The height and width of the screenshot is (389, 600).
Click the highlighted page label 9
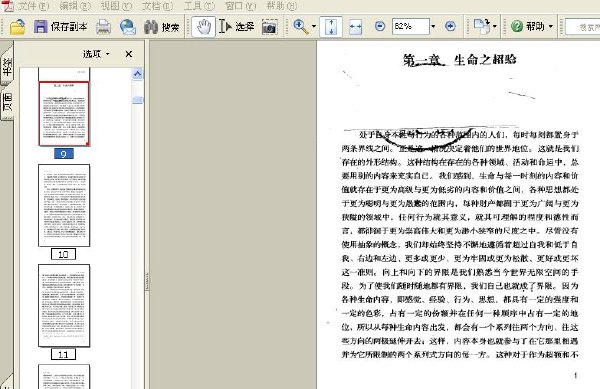click(x=64, y=154)
